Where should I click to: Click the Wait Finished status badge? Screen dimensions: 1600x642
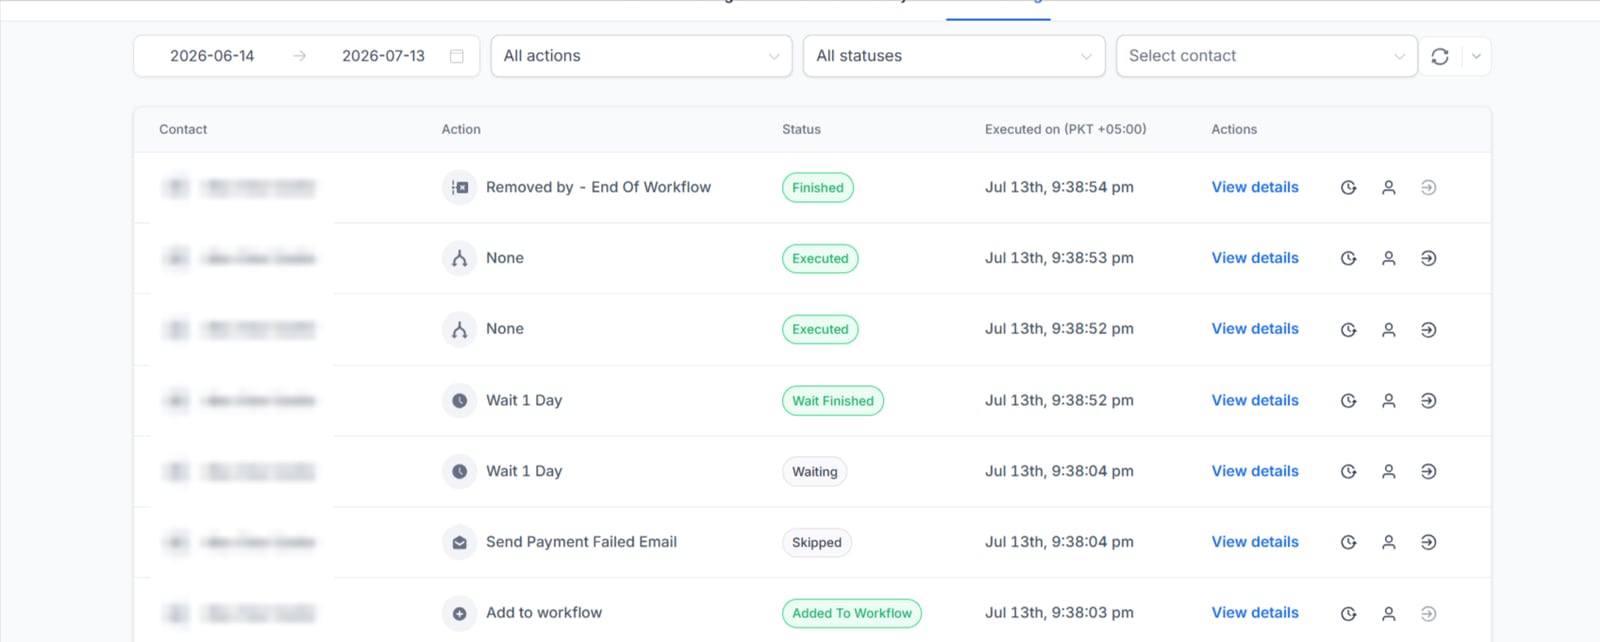[x=833, y=401]
